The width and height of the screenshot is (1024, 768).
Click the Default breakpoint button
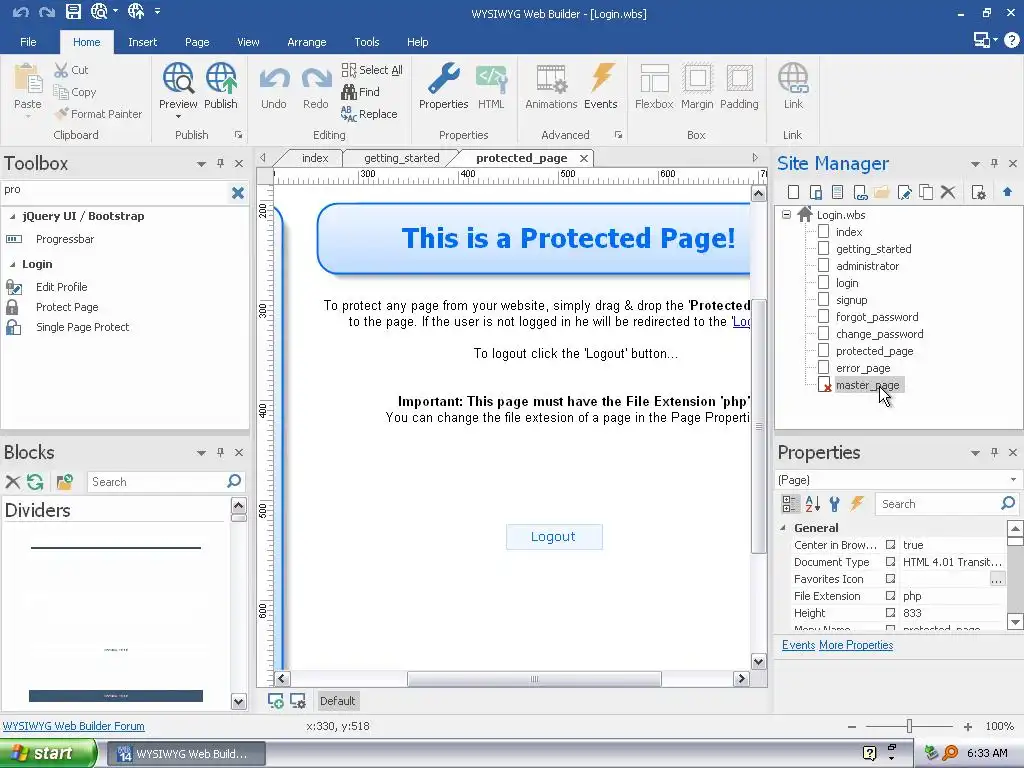[x=337, y=701]
